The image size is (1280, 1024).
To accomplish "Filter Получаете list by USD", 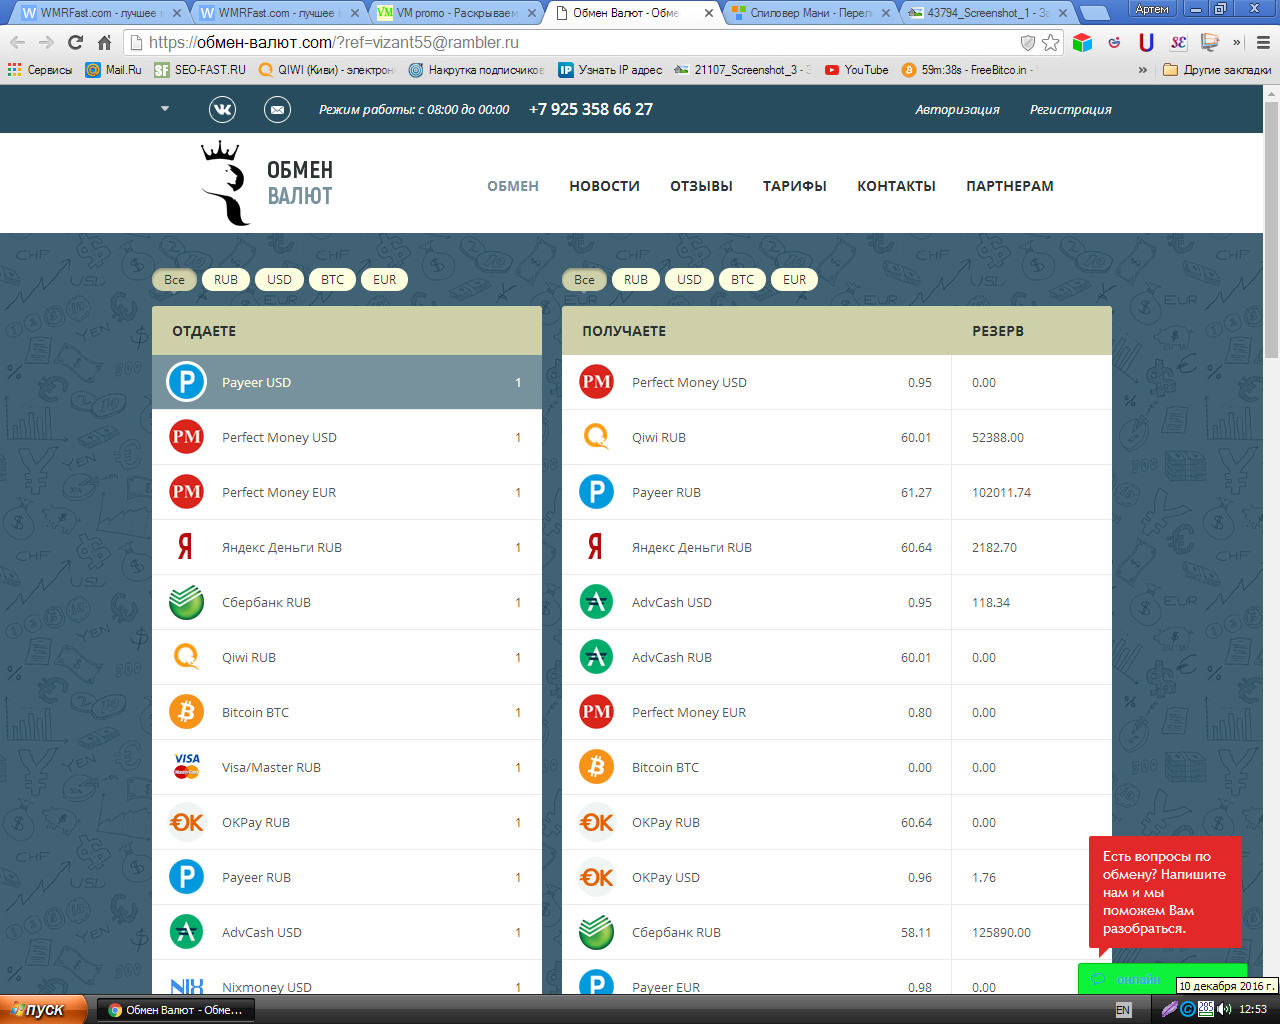I will [689, 280].
